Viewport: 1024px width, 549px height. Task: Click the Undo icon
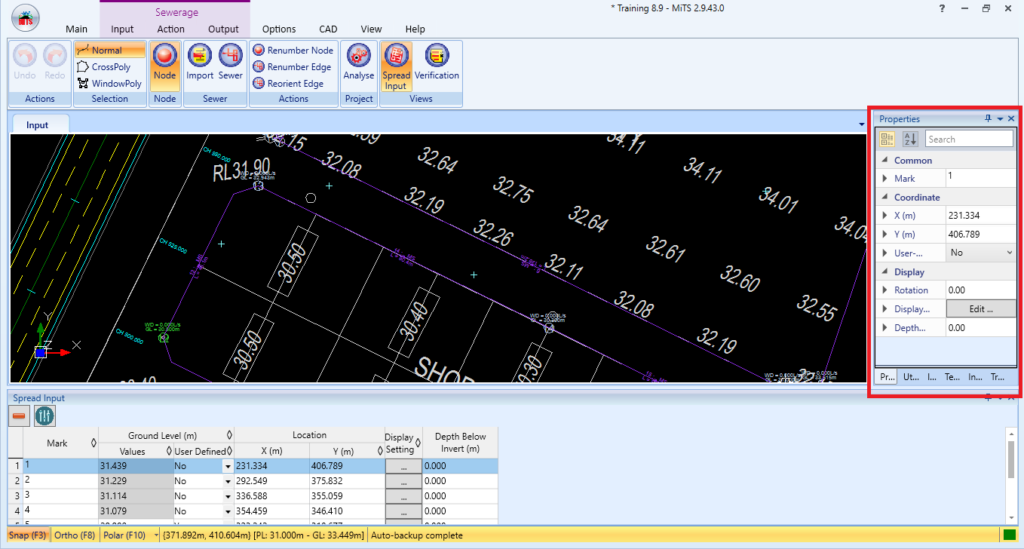[25, 62]
